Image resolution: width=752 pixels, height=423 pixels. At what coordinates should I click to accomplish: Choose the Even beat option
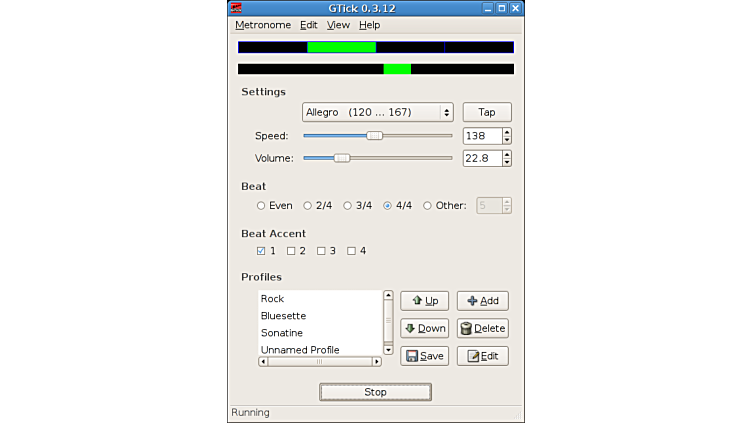[x=261, y=206]
